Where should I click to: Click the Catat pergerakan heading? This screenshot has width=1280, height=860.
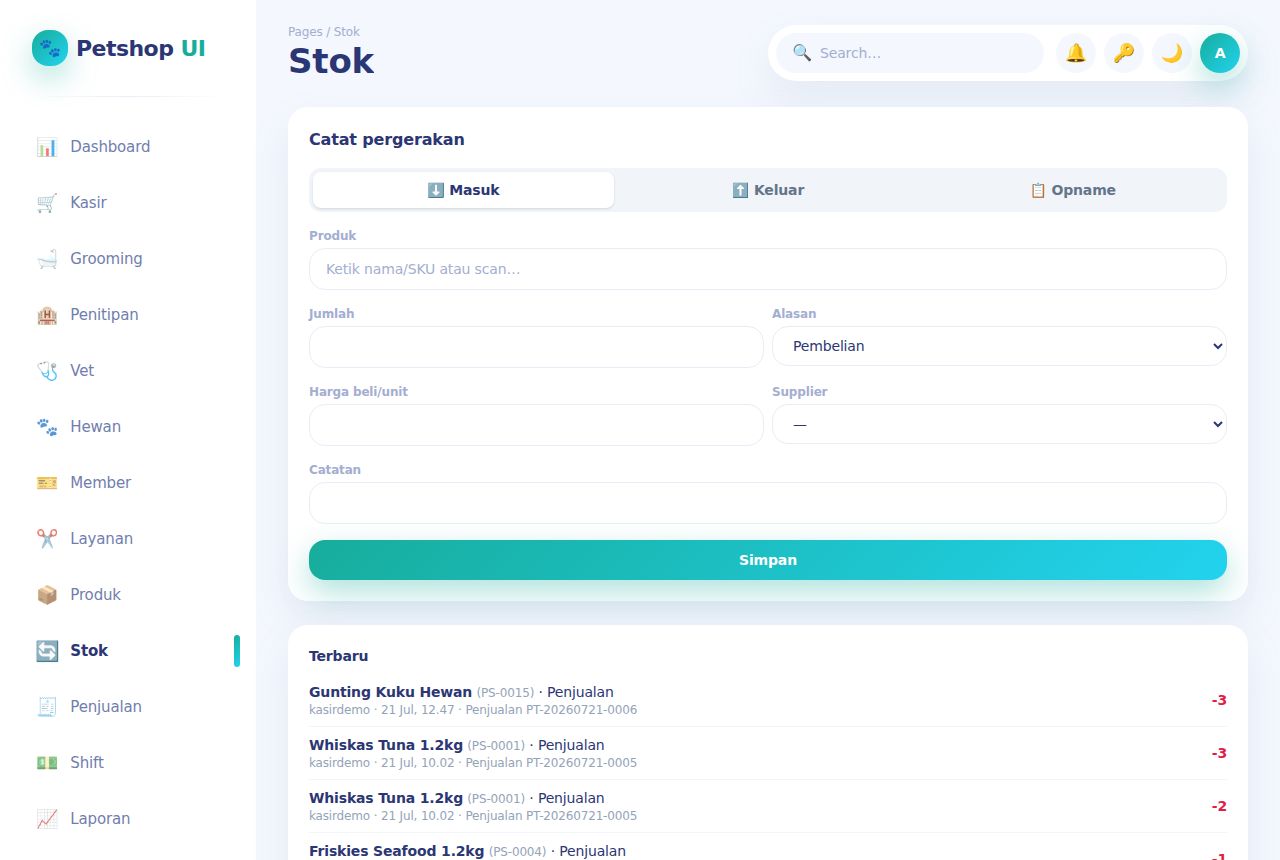(387, 140)
